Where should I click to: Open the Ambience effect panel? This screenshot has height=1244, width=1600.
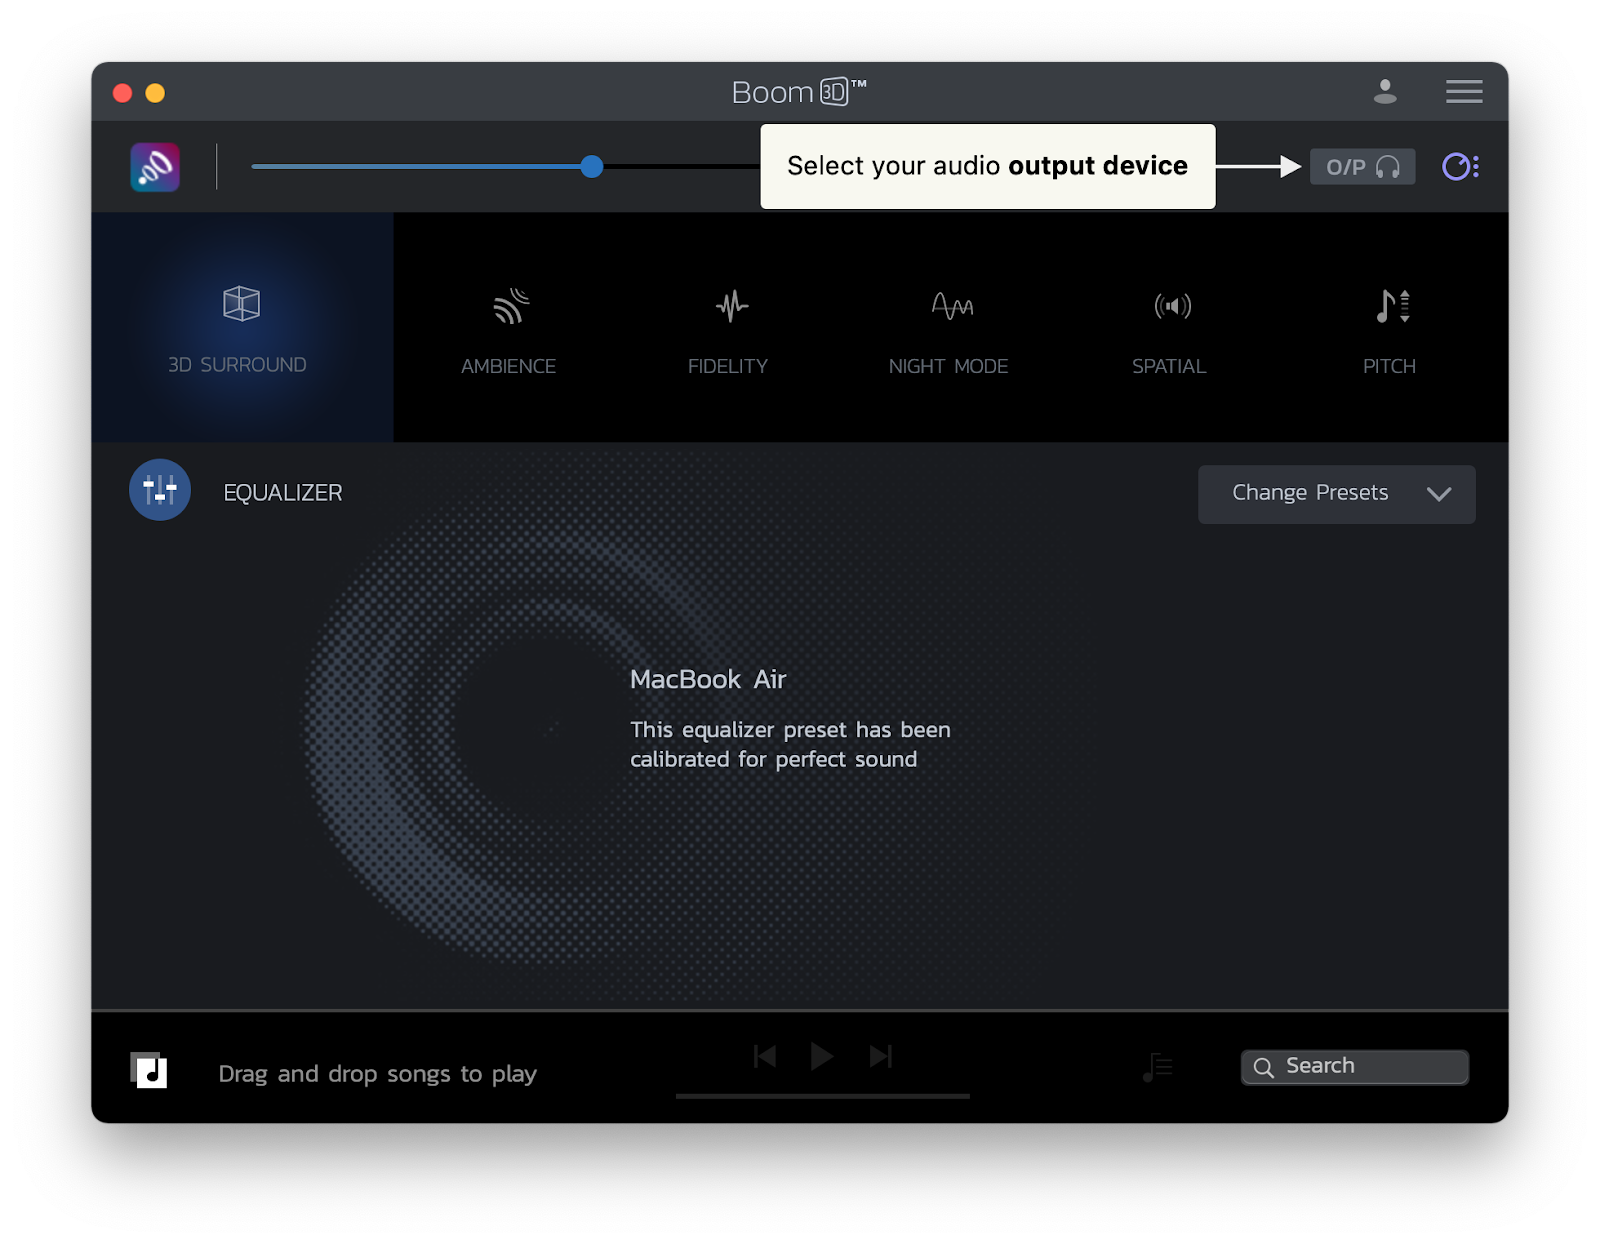coord(508,327)
